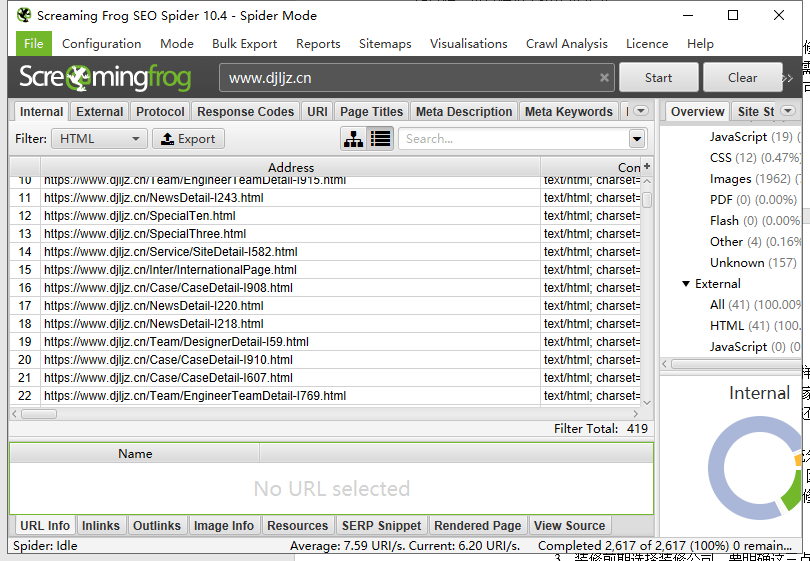Open the Filter HTML dropdown
This screenshot has width=810, height=561.
99,139
